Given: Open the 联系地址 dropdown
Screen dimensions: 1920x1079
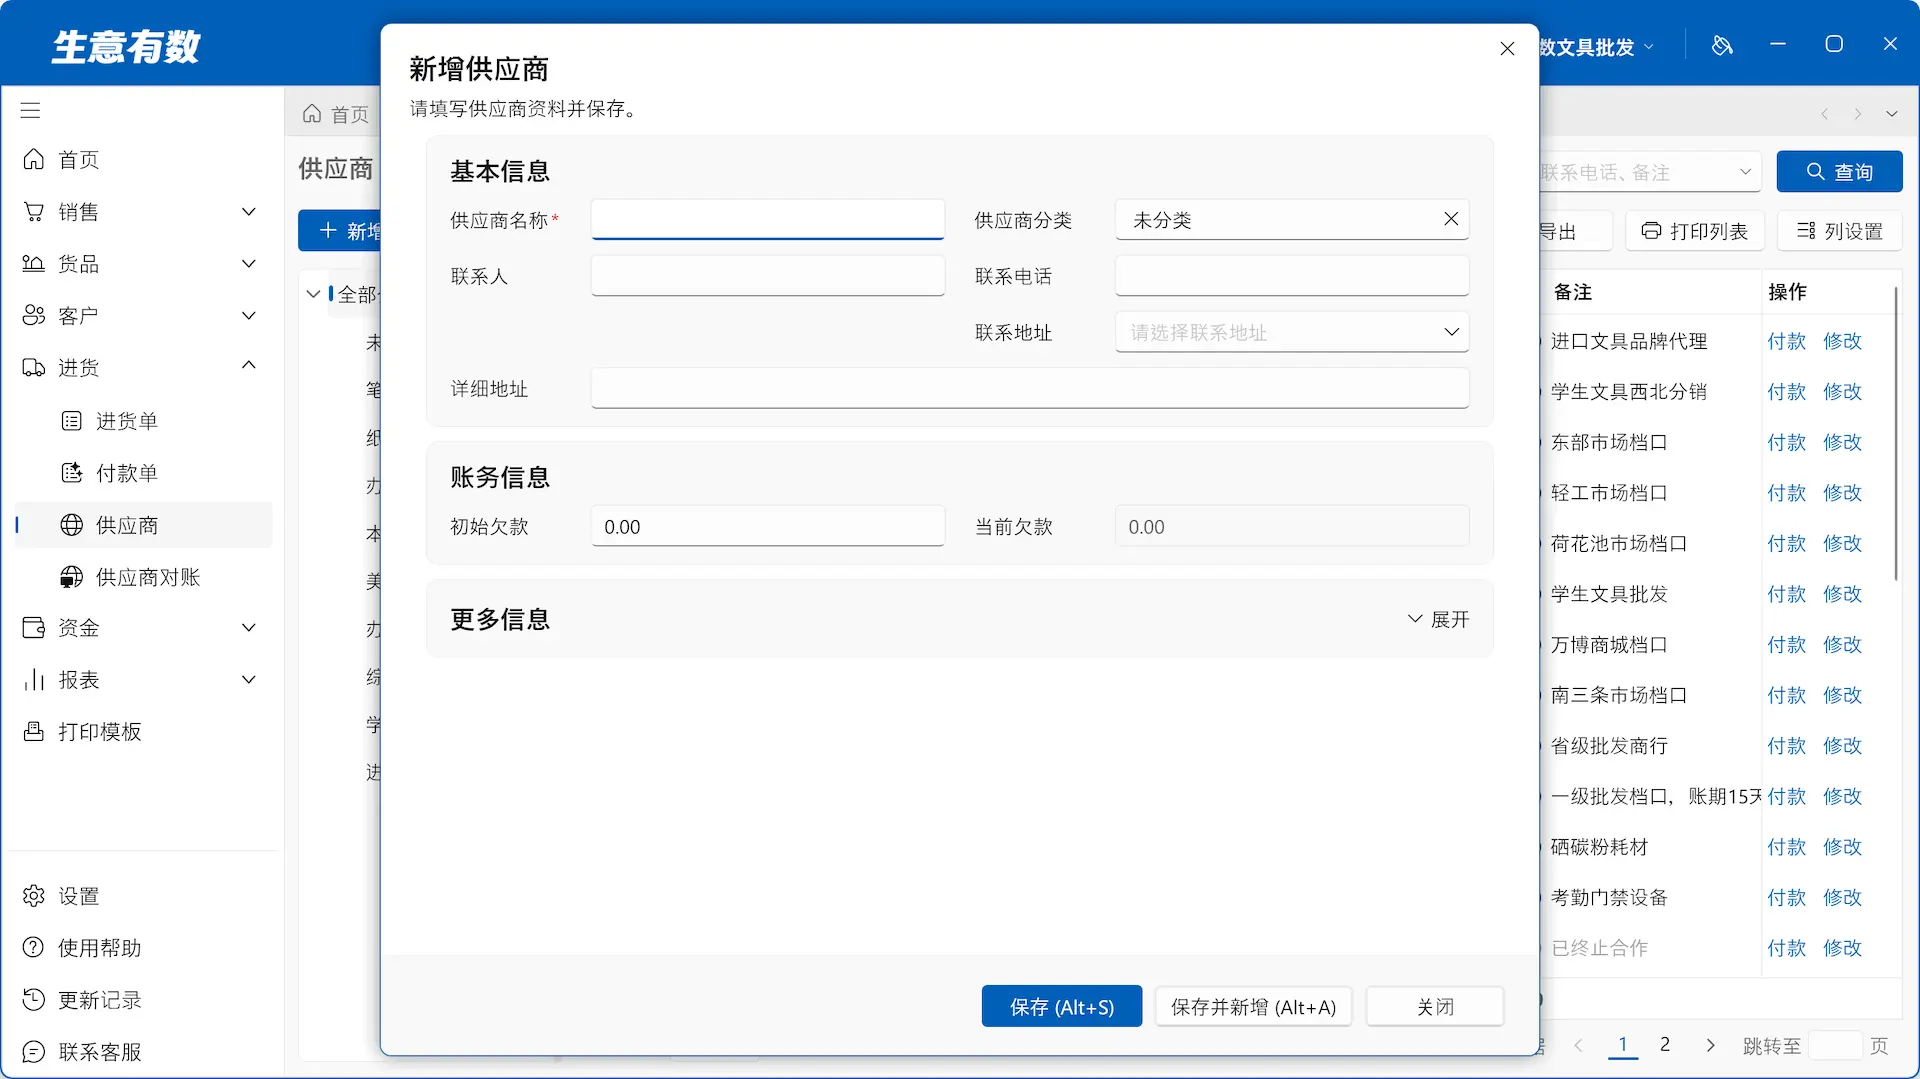Looking at the screenshot, I should (x=1292, y=332).
